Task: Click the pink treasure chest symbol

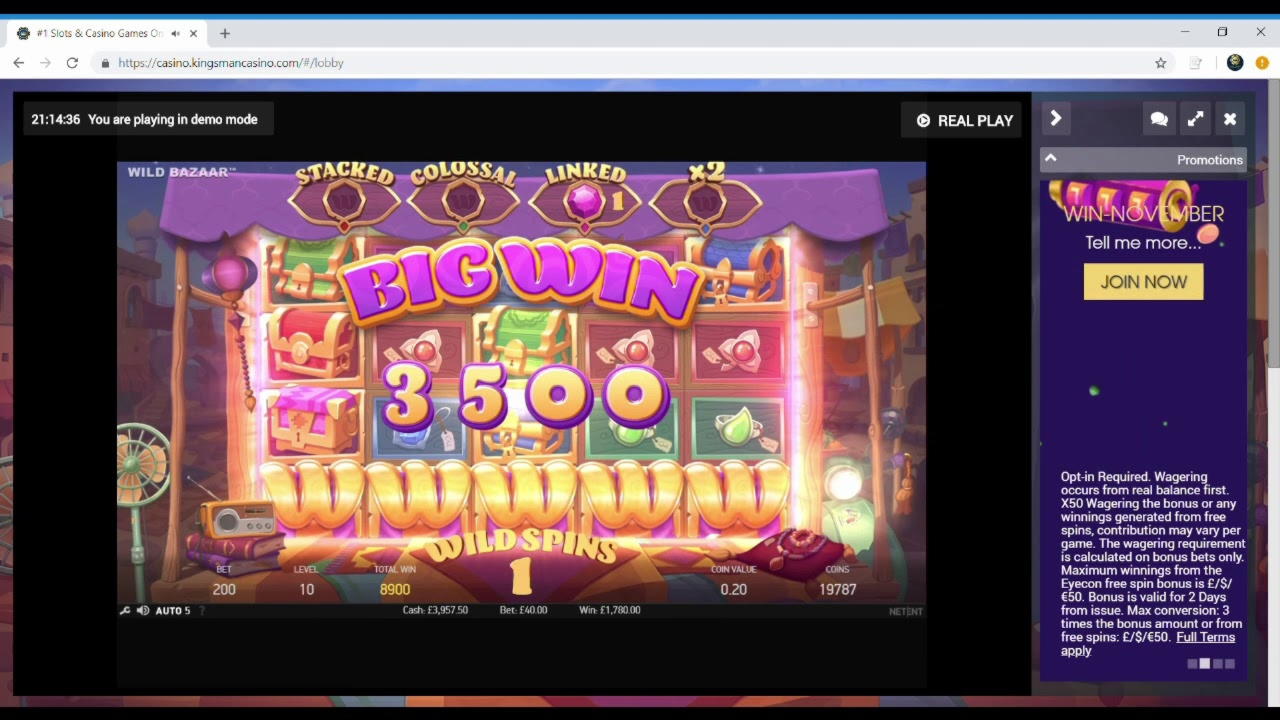Action: point(315,420)
